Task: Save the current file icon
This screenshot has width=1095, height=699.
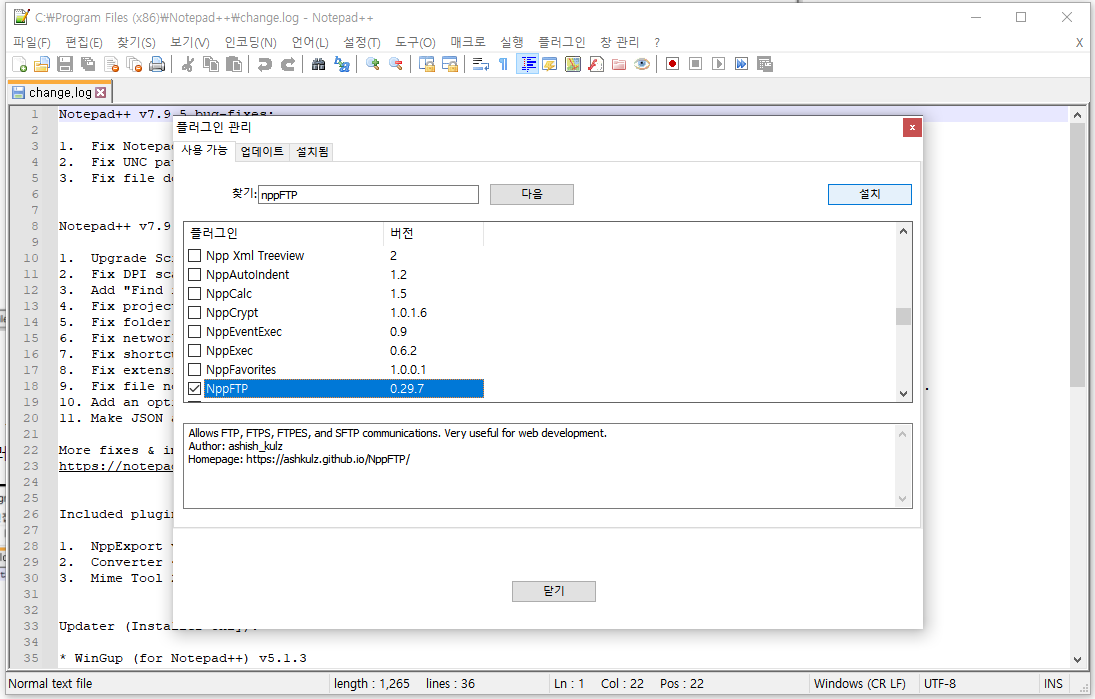Action: (x=65, y=64)
